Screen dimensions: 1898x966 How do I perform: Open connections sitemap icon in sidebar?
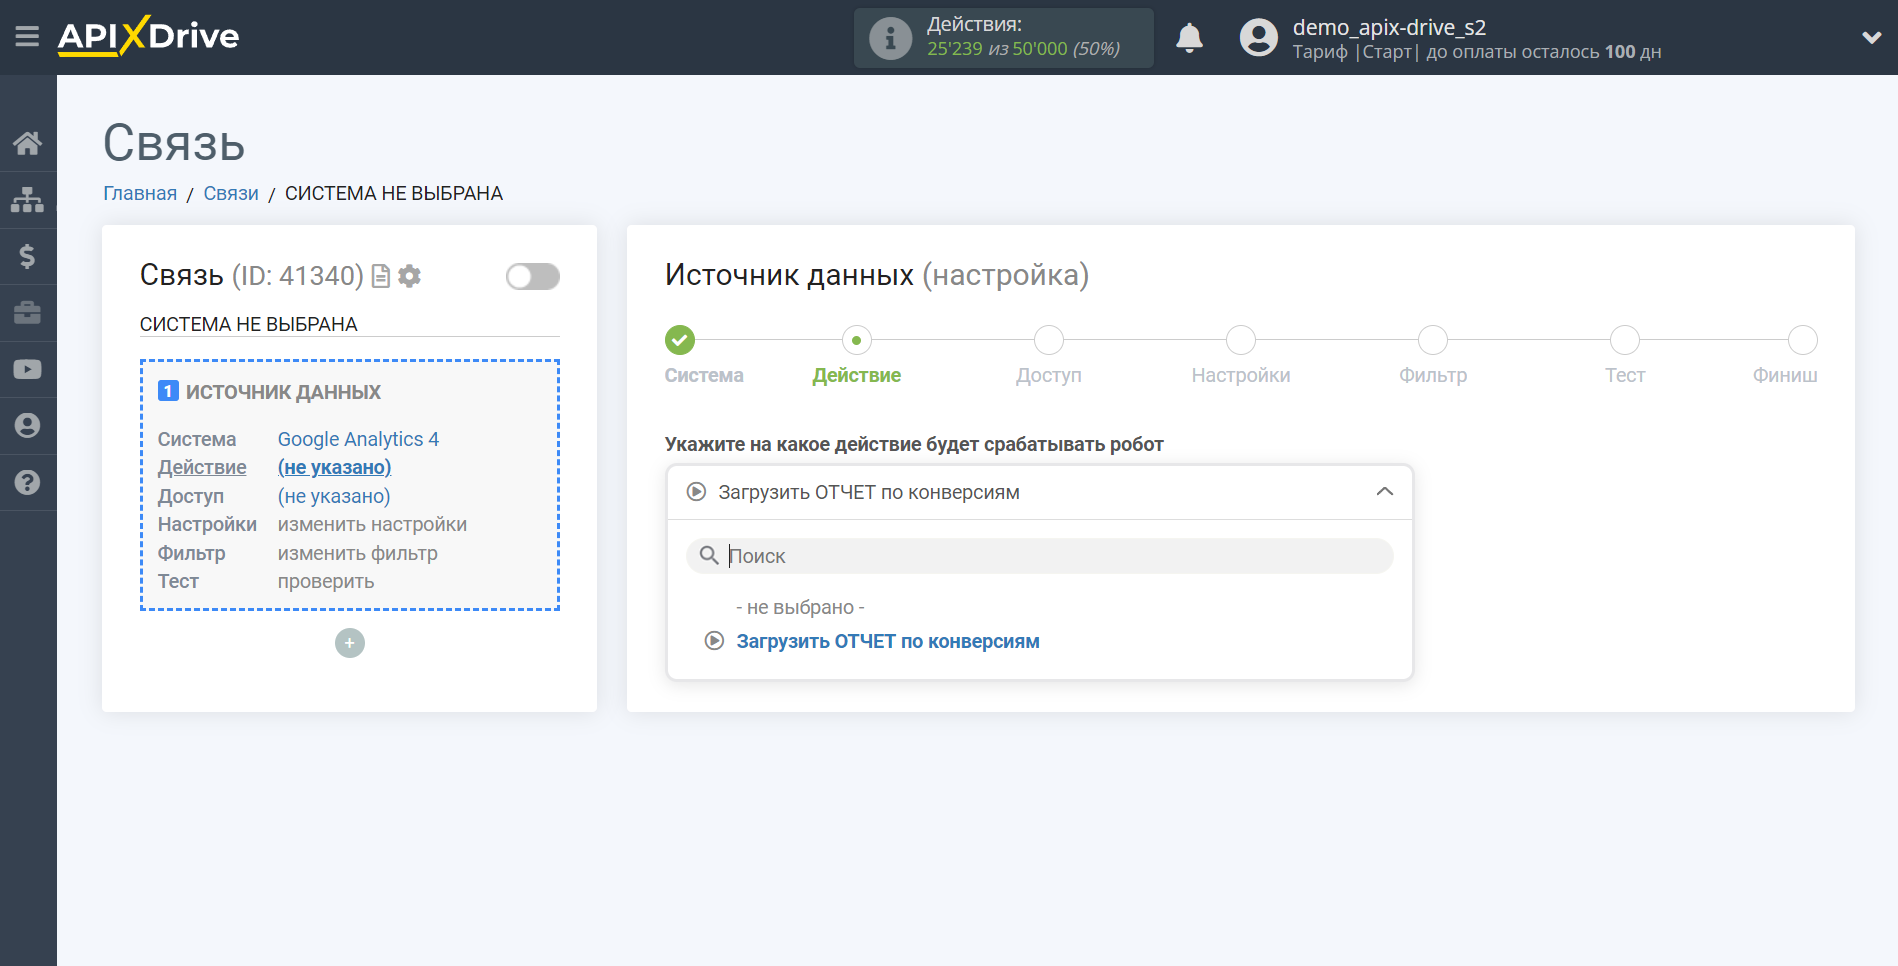[x=27, y=200]
